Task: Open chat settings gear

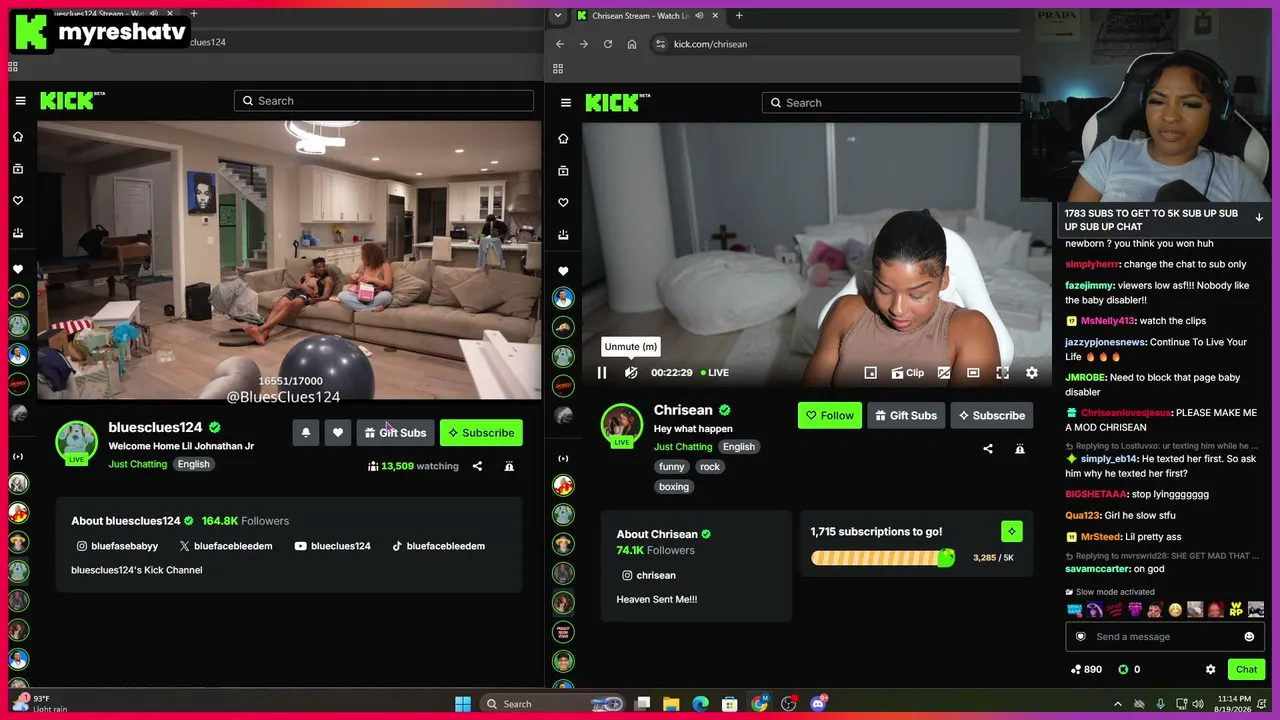Action: (1211, 669)
